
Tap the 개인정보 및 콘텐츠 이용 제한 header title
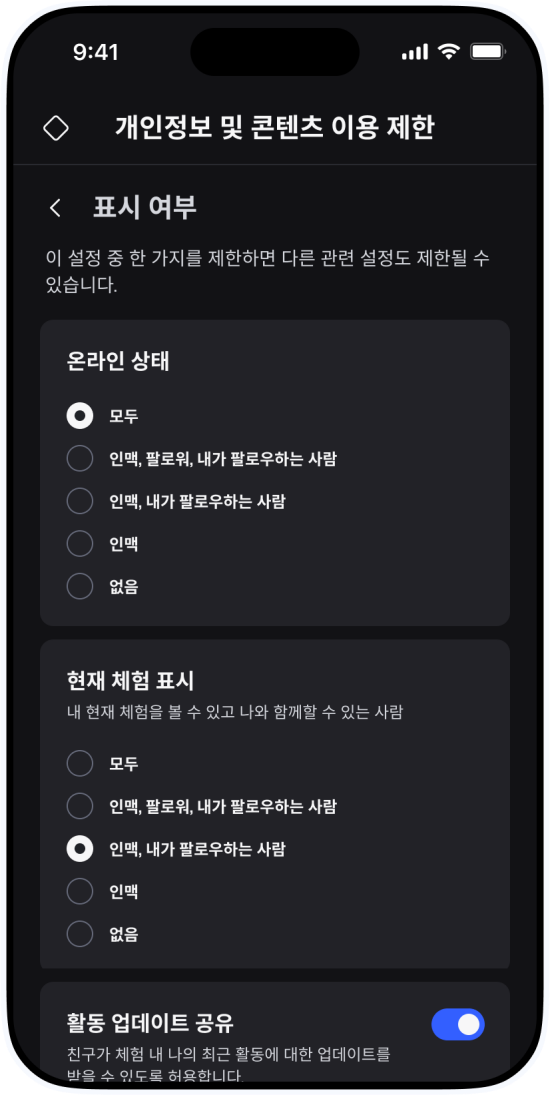(274, 128)
